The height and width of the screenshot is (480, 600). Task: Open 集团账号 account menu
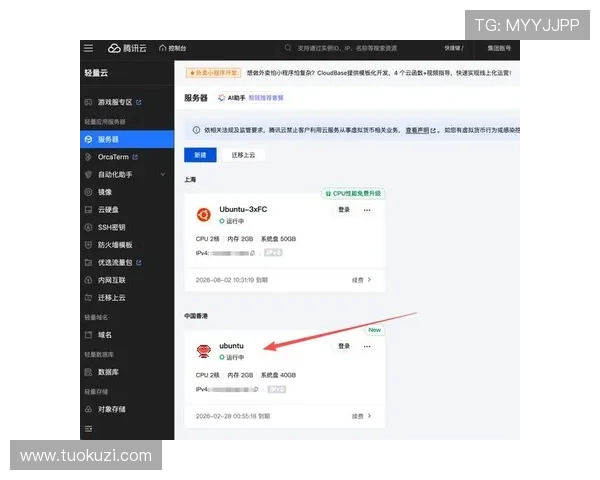[x=499, y=48]
